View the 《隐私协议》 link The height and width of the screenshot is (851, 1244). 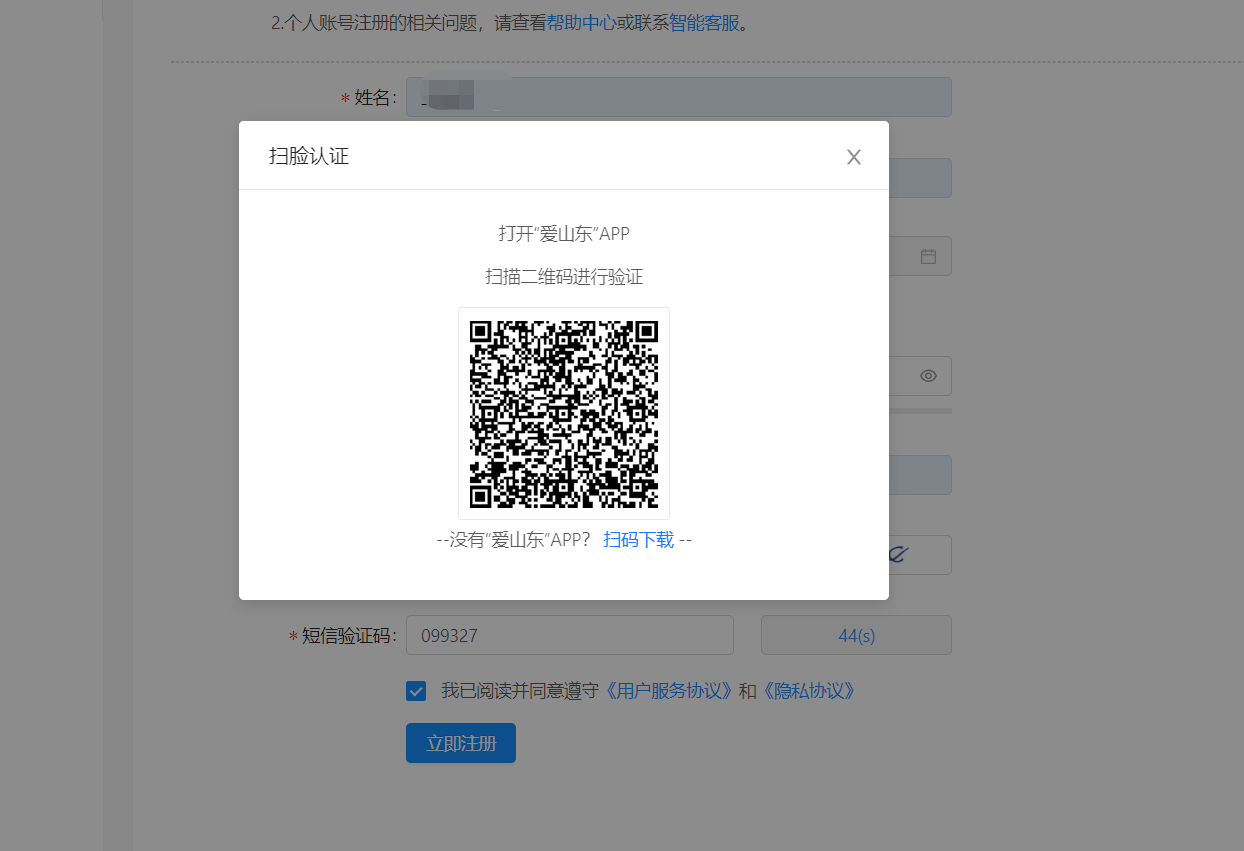pyautogui.click(x=809, y=691)
